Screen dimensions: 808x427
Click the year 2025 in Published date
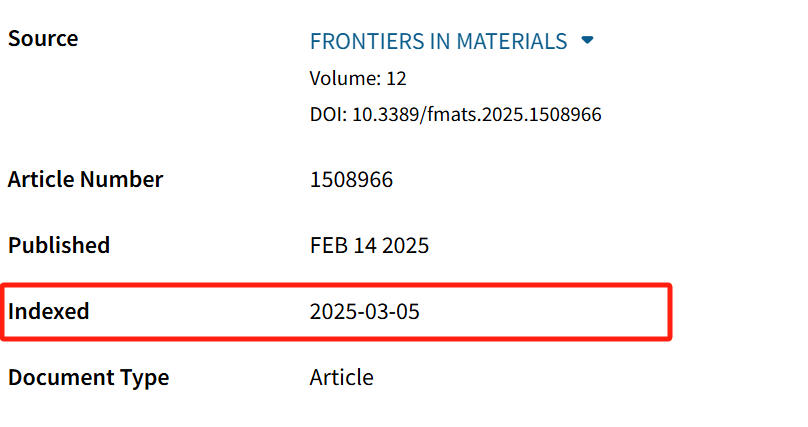(x=406, y=246)
